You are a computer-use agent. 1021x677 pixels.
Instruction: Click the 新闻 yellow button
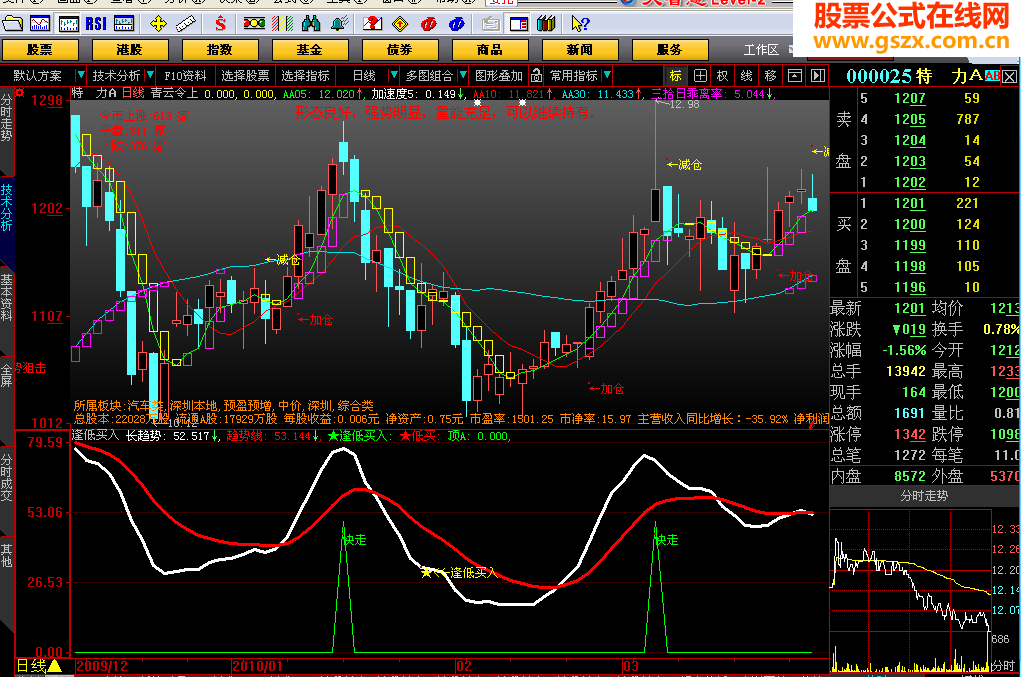coord(579,50)
